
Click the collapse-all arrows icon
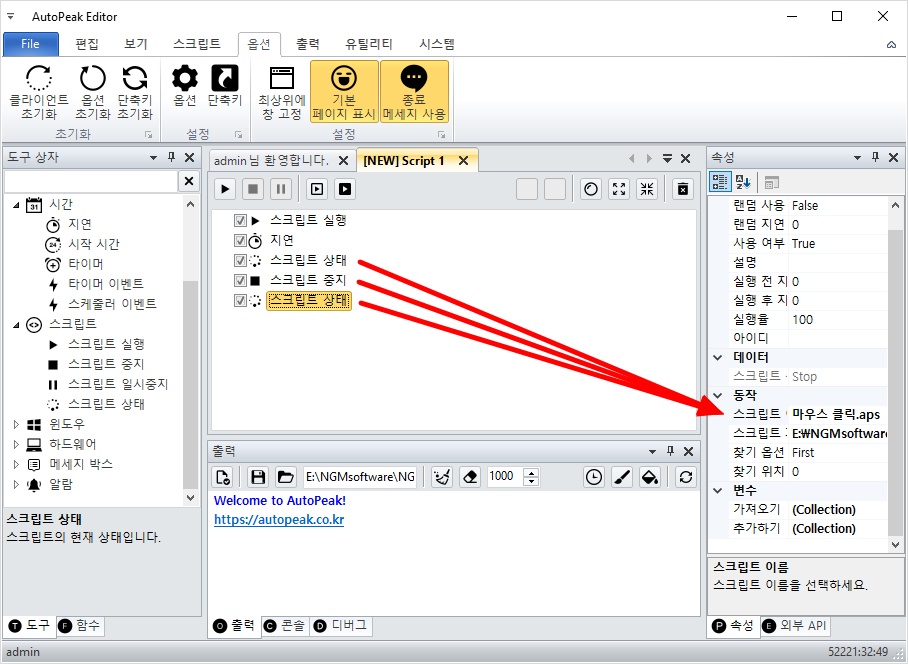(x=647, y=189)
